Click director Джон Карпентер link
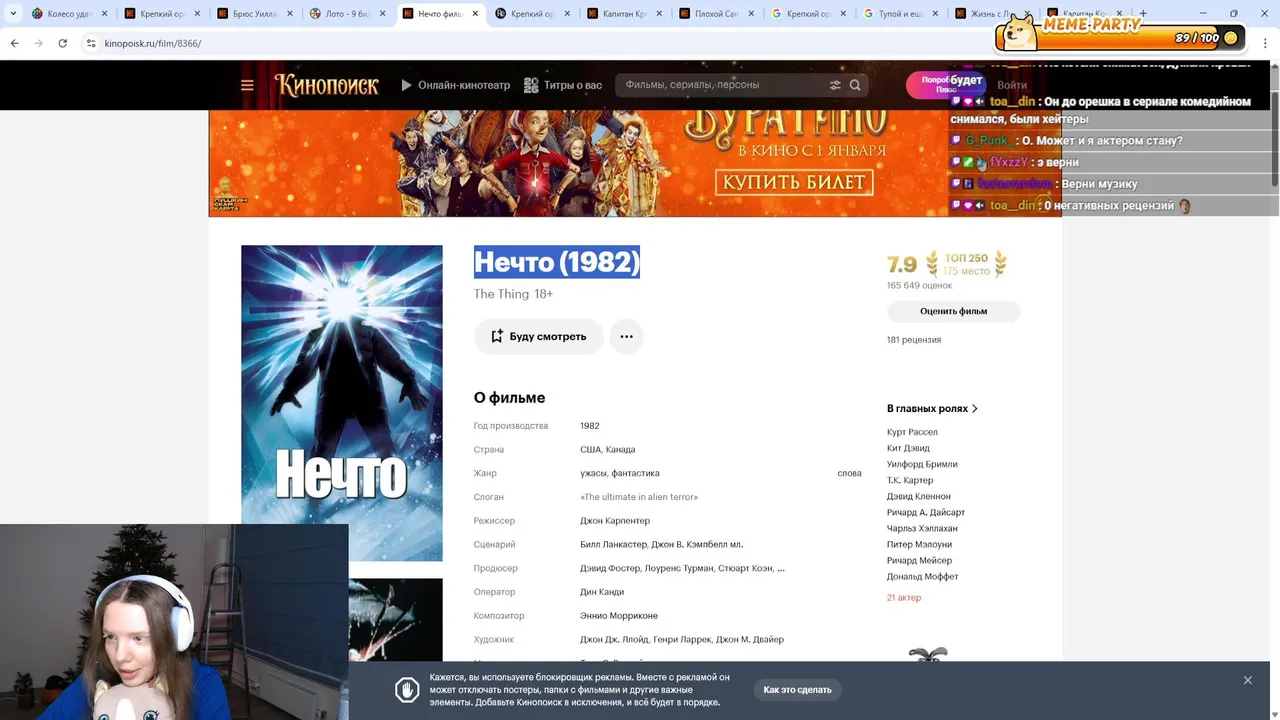Screen dimensions: 1280x720 [614, 521]
